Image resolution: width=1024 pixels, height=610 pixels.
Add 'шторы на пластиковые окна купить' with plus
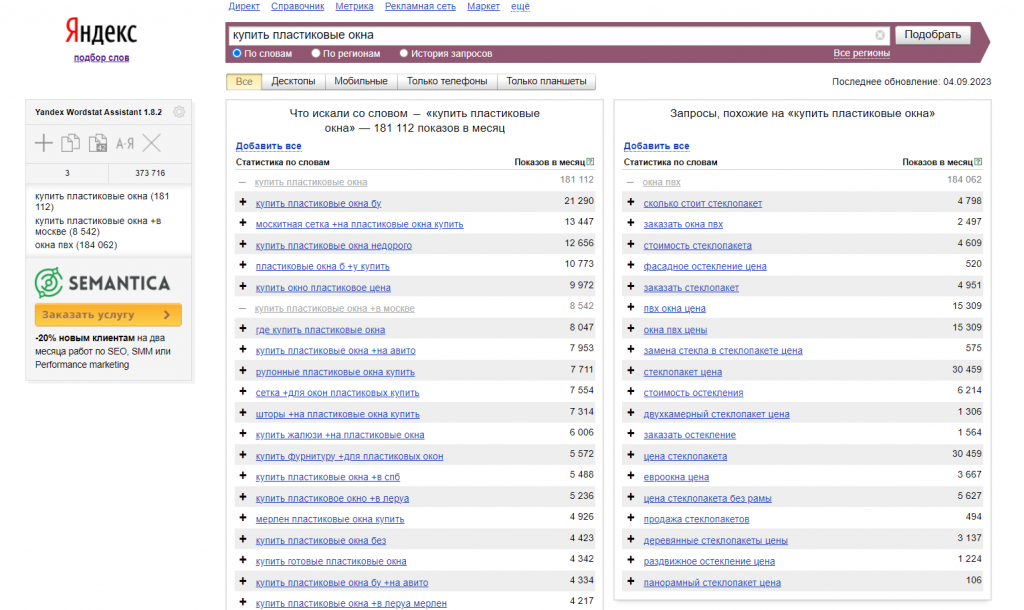pos(243,413)
